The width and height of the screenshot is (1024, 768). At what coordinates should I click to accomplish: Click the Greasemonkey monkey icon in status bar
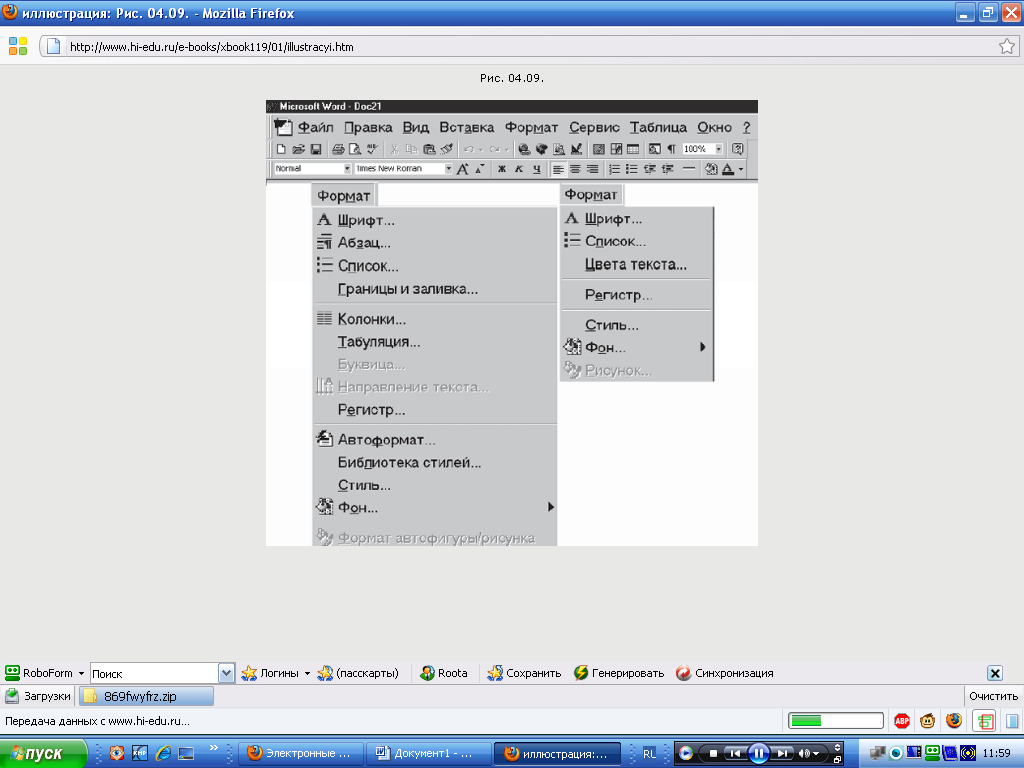click(927, 721)
